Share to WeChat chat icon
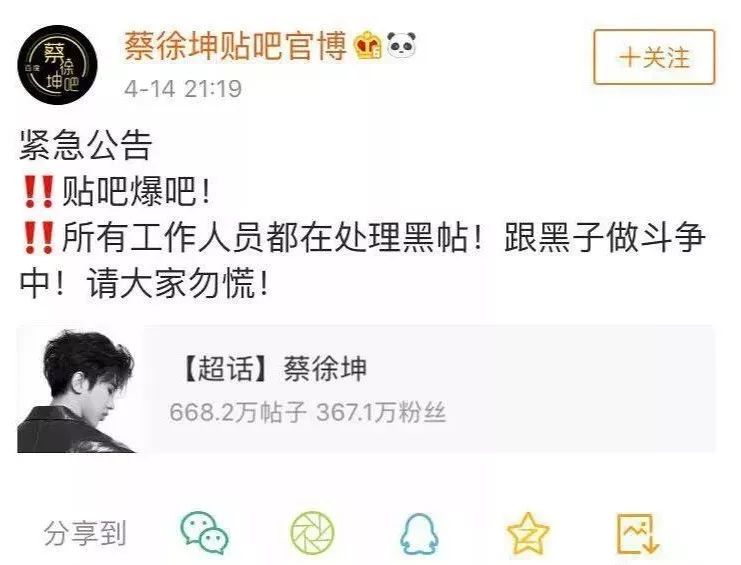 click(205, 533)
